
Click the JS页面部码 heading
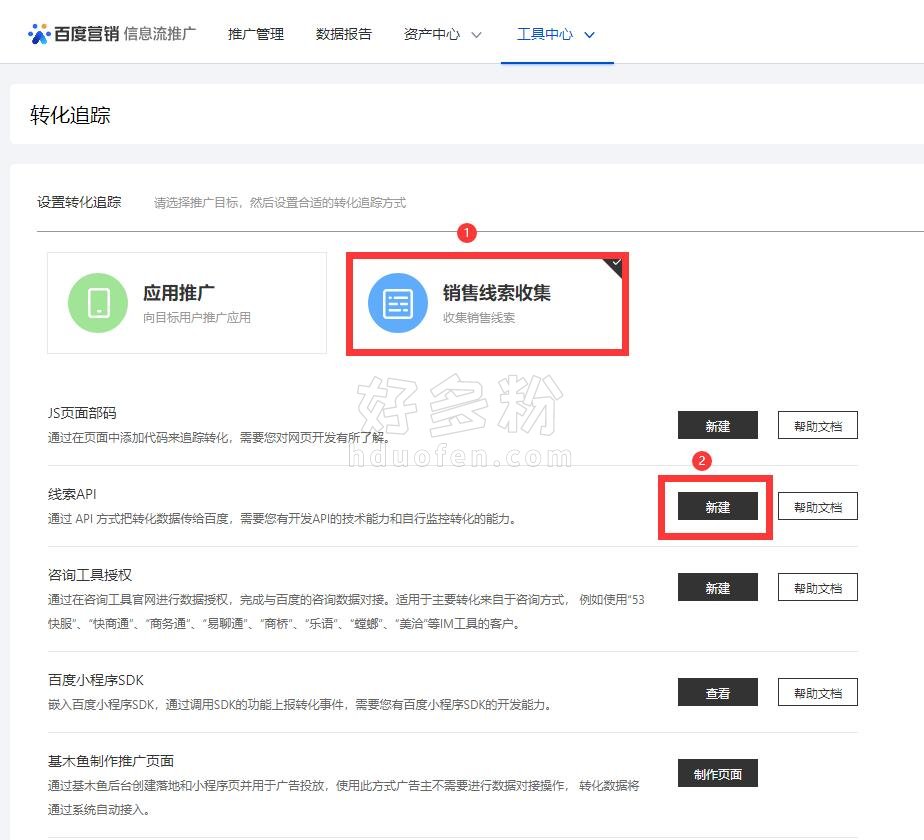tap(82, 413)
